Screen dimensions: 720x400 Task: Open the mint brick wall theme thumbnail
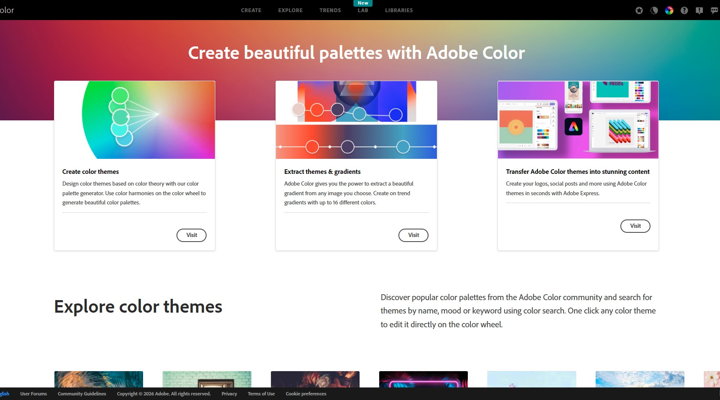coord(207,379)
